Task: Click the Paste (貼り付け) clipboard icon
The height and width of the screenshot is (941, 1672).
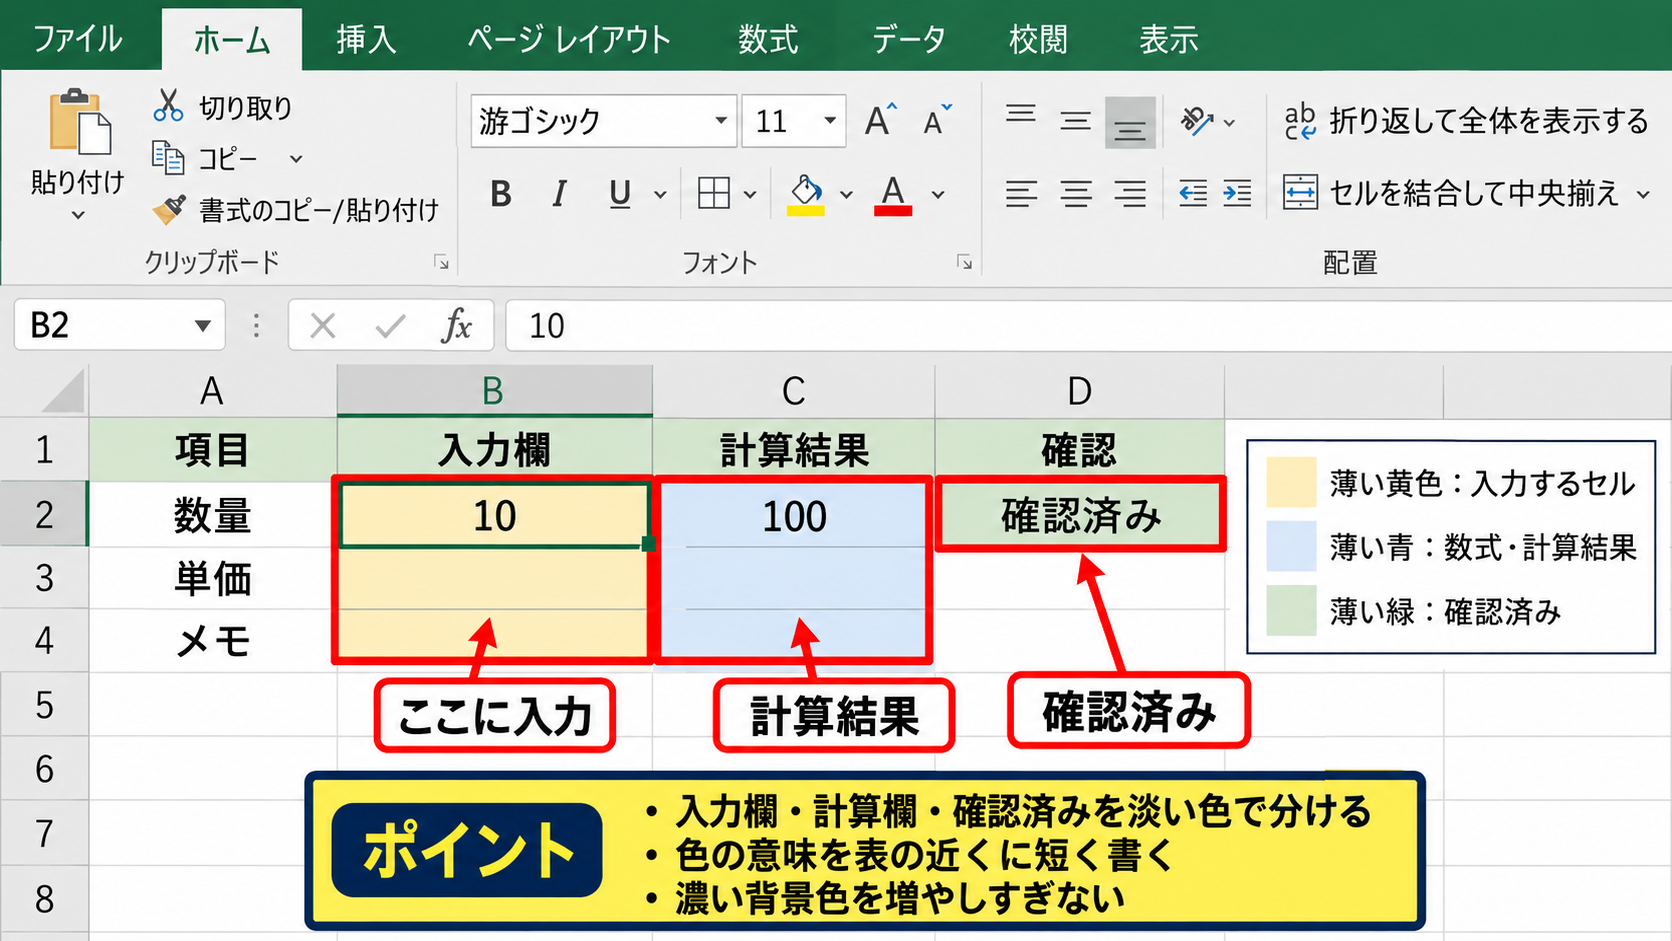Action: pos(79,124)
